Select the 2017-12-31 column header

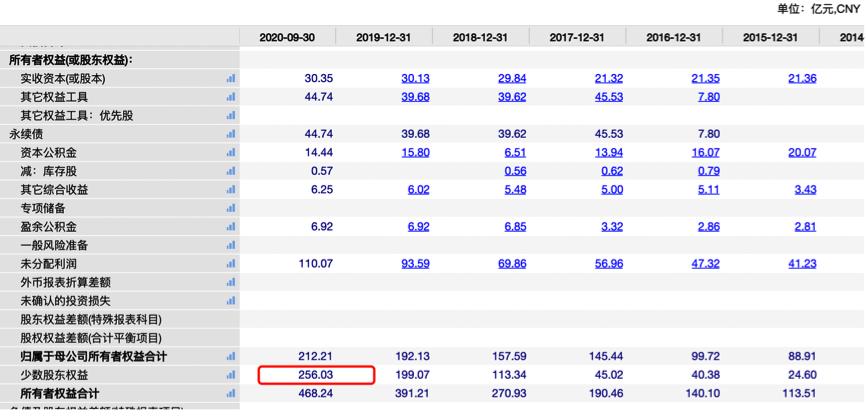coord(577,37)
